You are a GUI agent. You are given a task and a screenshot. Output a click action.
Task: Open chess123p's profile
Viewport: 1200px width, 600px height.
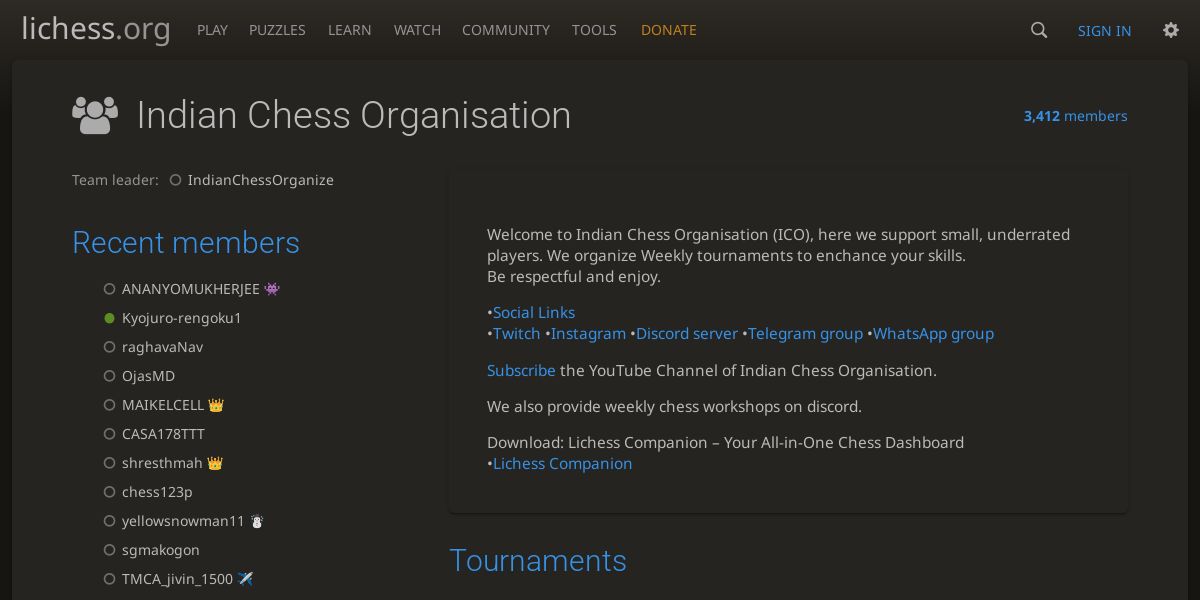pyautogui.click(x=157, y=492)
